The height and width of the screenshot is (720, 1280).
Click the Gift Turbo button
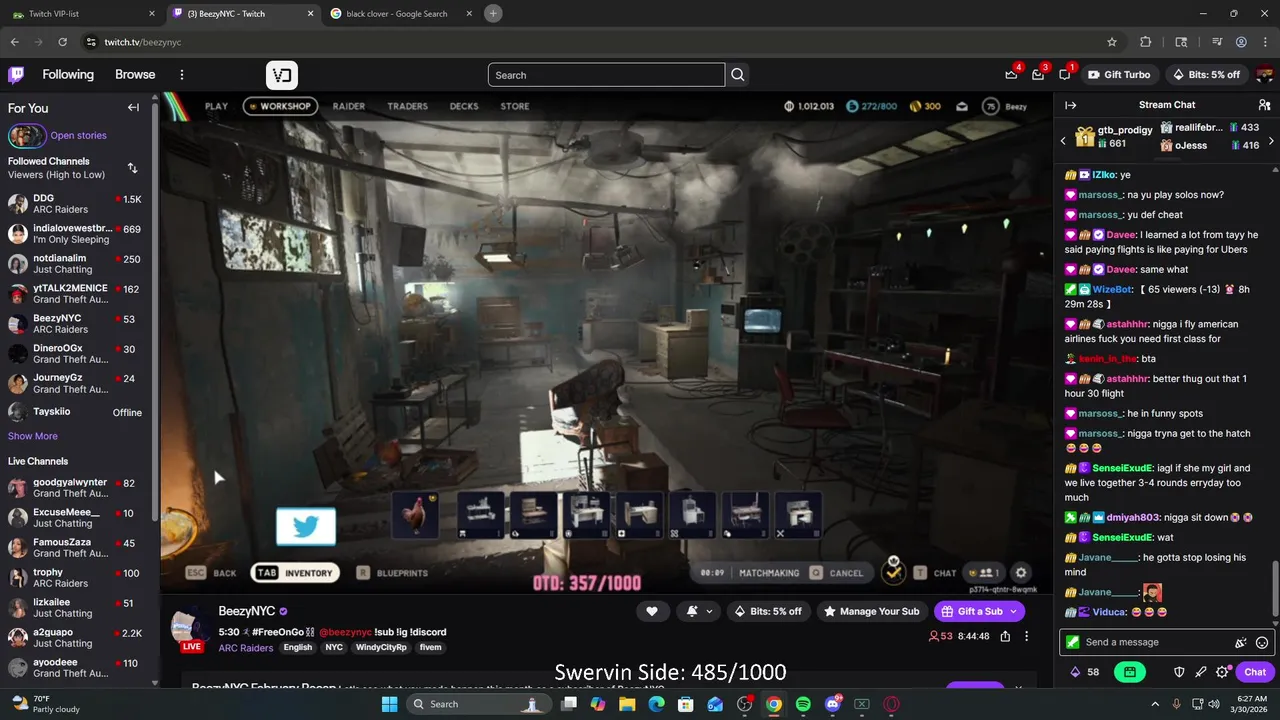click(x=1120, y=75)
